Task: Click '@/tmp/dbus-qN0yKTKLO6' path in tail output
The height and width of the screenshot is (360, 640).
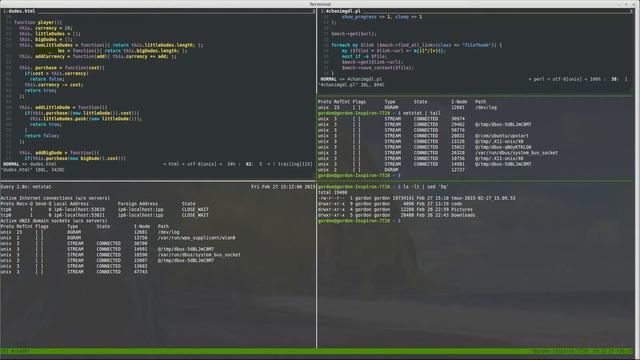Action: point(503,147)
